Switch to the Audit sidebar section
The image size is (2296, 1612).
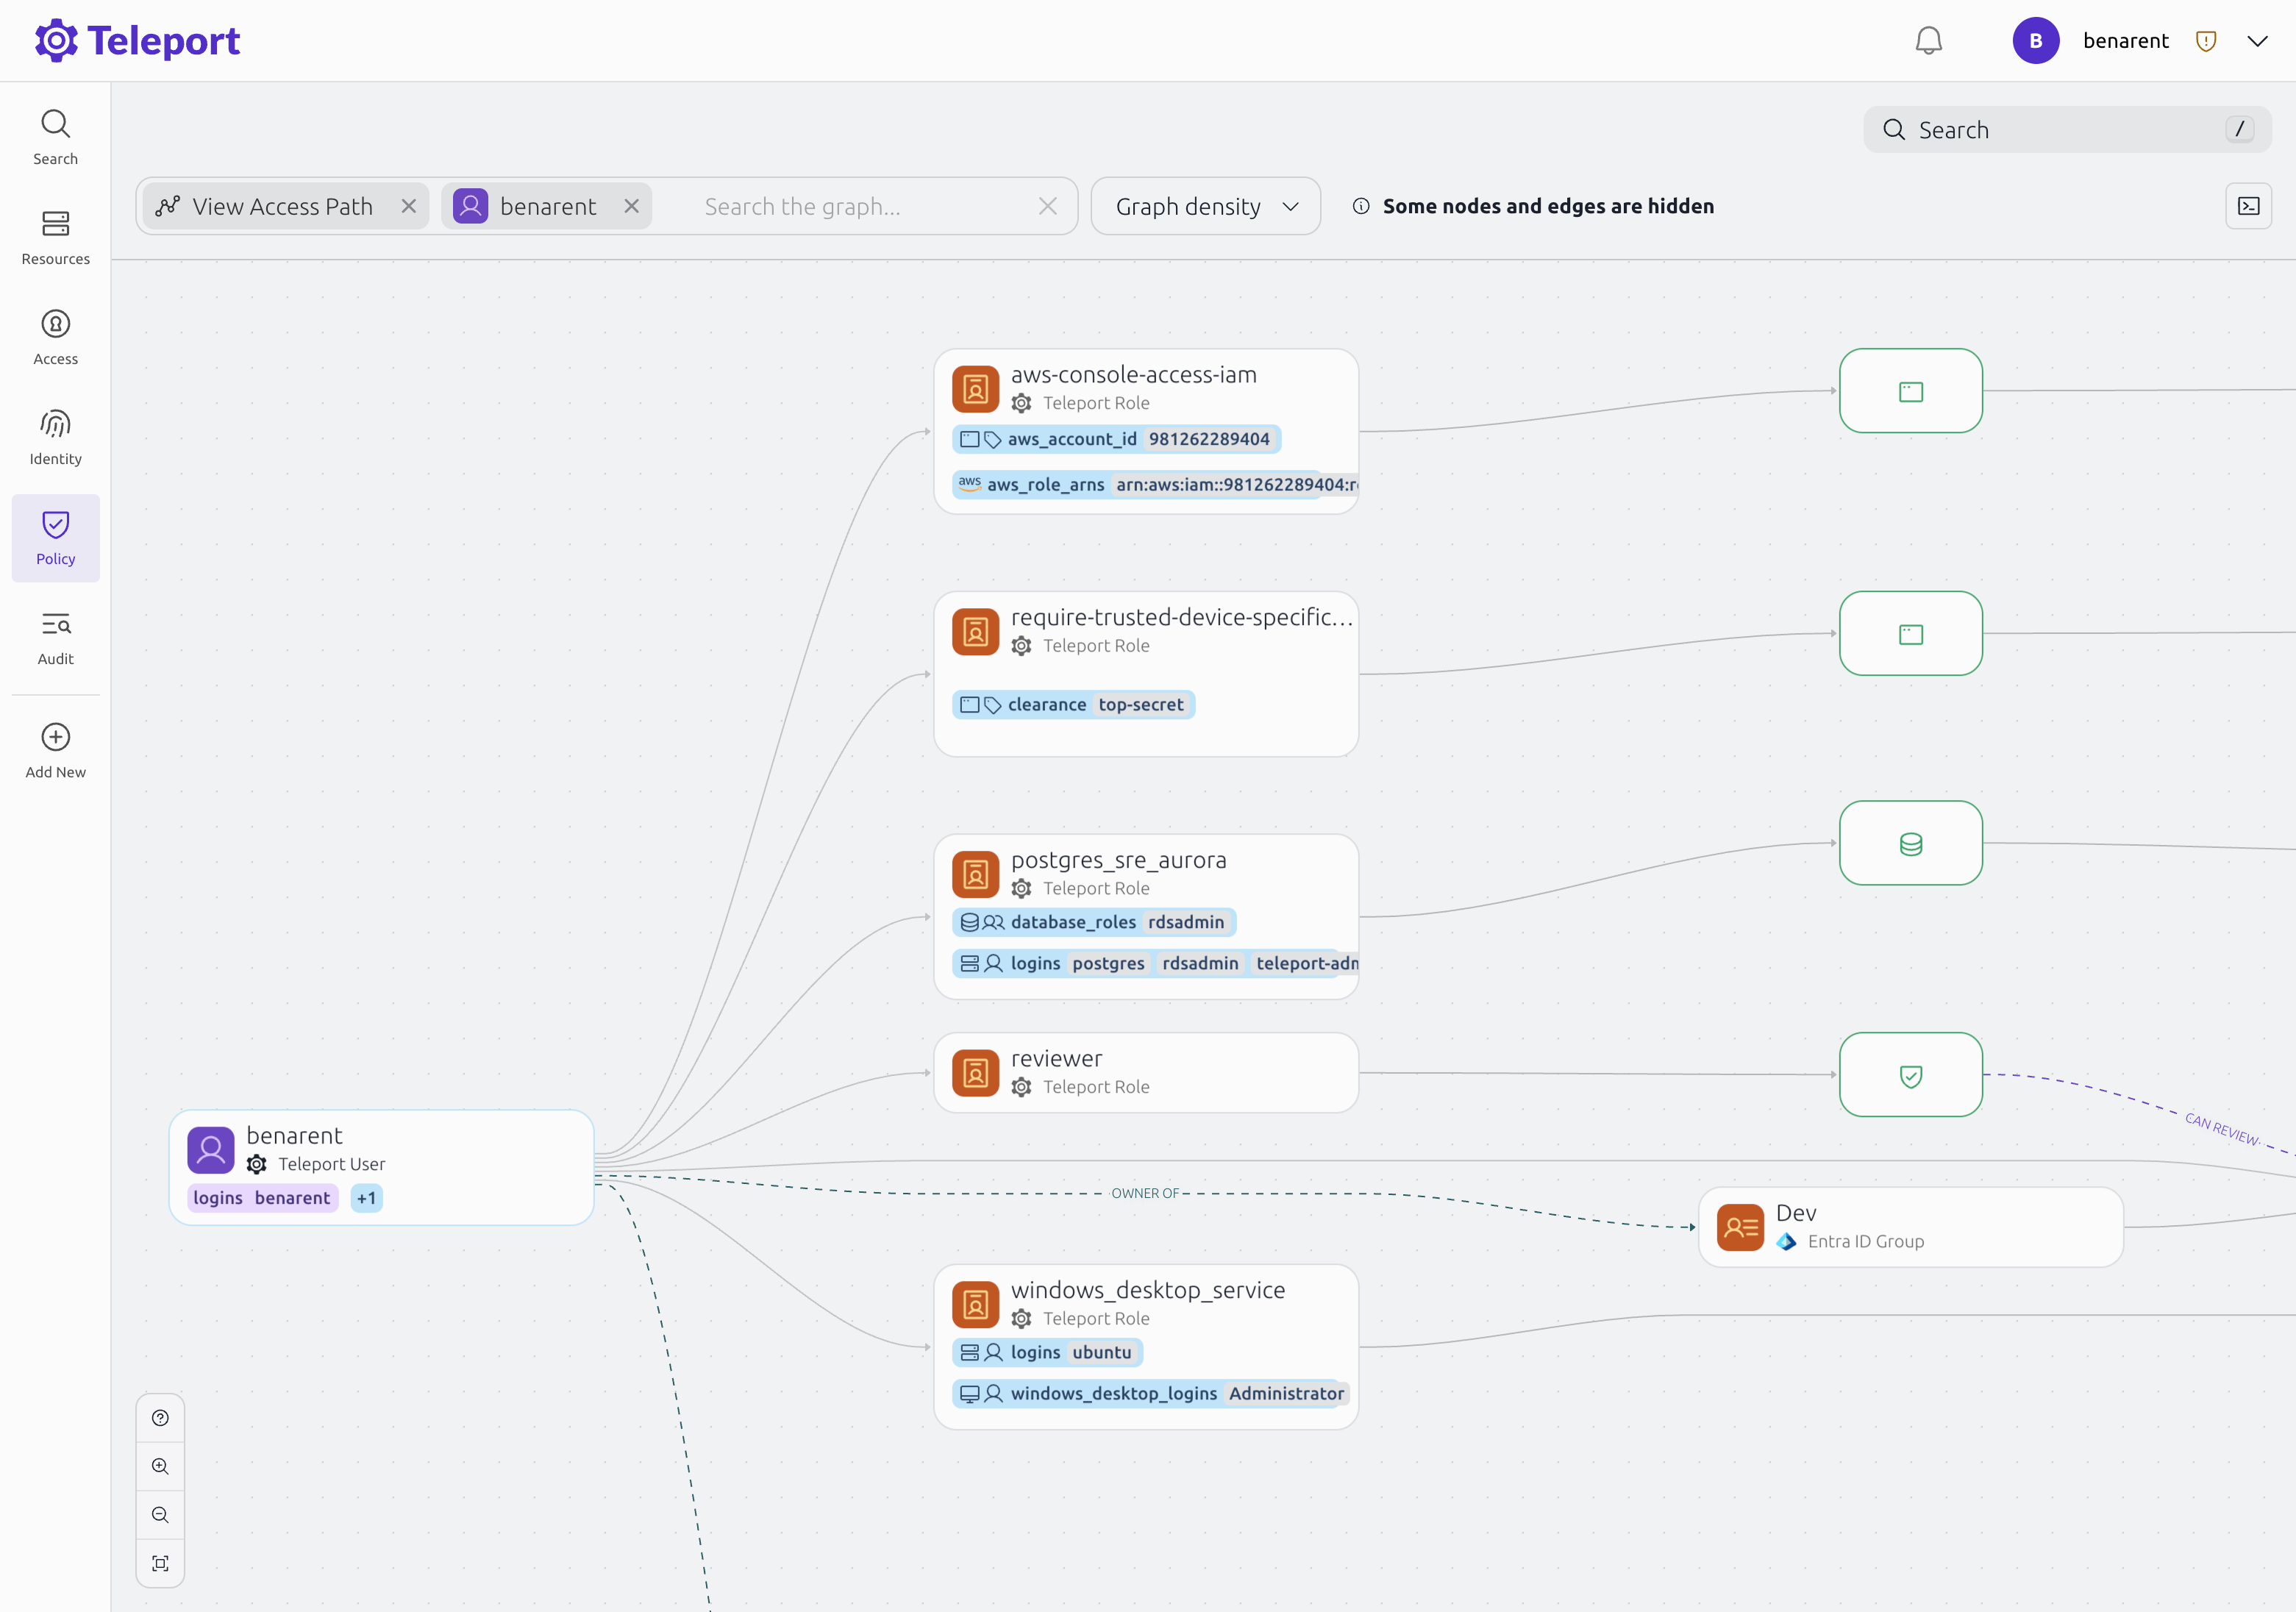pos(56,637)
